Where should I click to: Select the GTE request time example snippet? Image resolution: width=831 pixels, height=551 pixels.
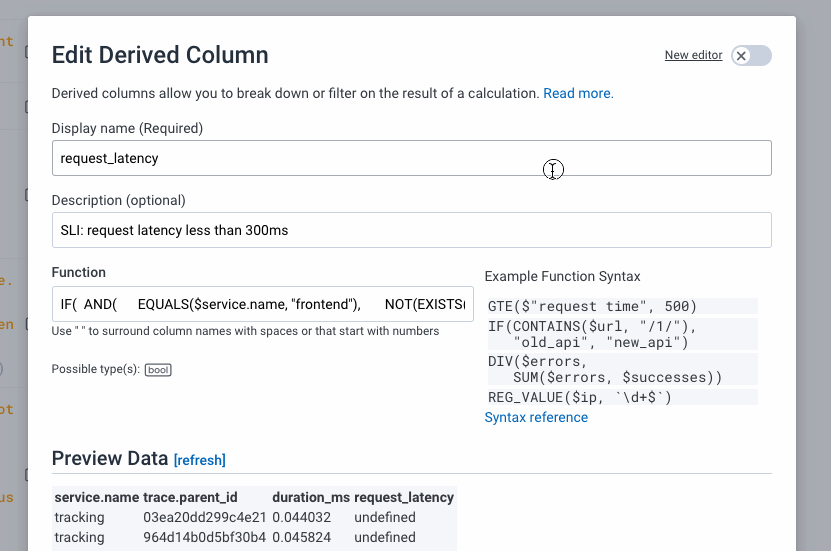(x=592, y=306)
